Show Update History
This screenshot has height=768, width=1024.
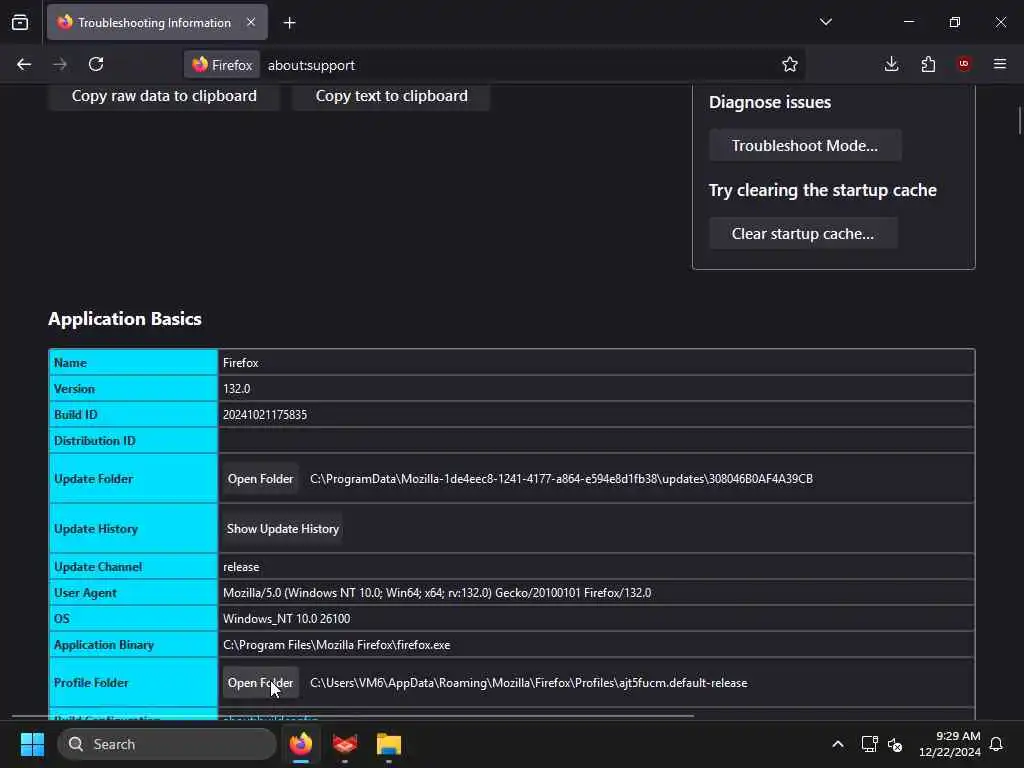pos(283,529)
